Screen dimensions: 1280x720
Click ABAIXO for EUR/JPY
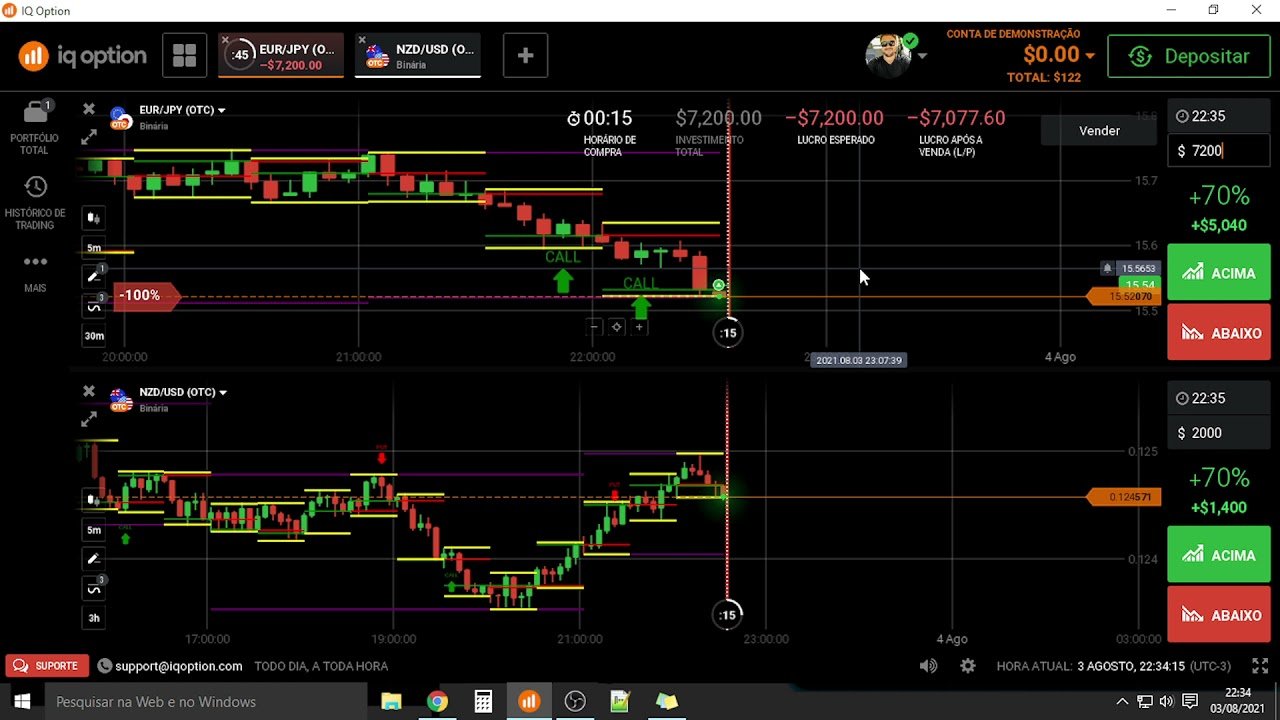(x=1219, y=332)
